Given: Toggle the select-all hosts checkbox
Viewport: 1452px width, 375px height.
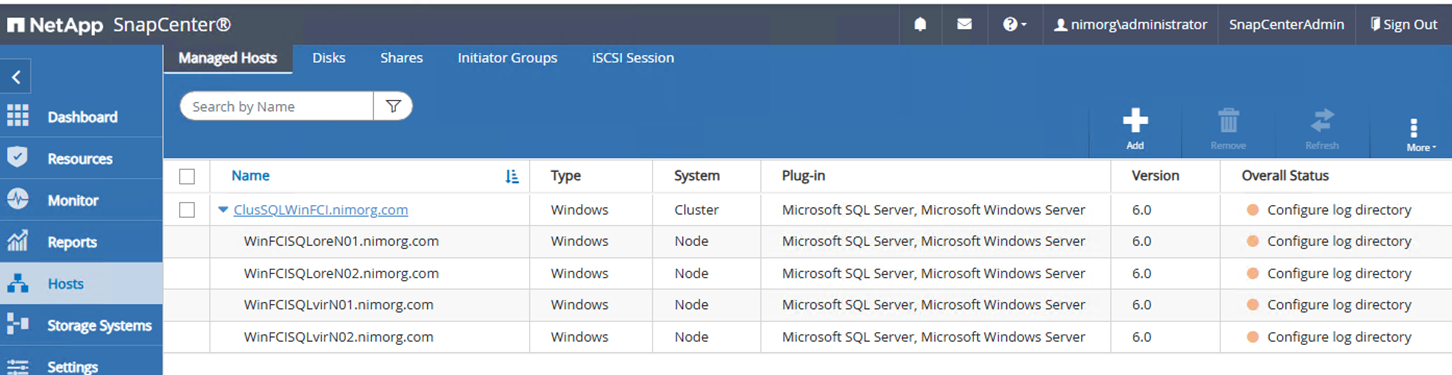Looking at the screenshot, I should tap(187, 176).
